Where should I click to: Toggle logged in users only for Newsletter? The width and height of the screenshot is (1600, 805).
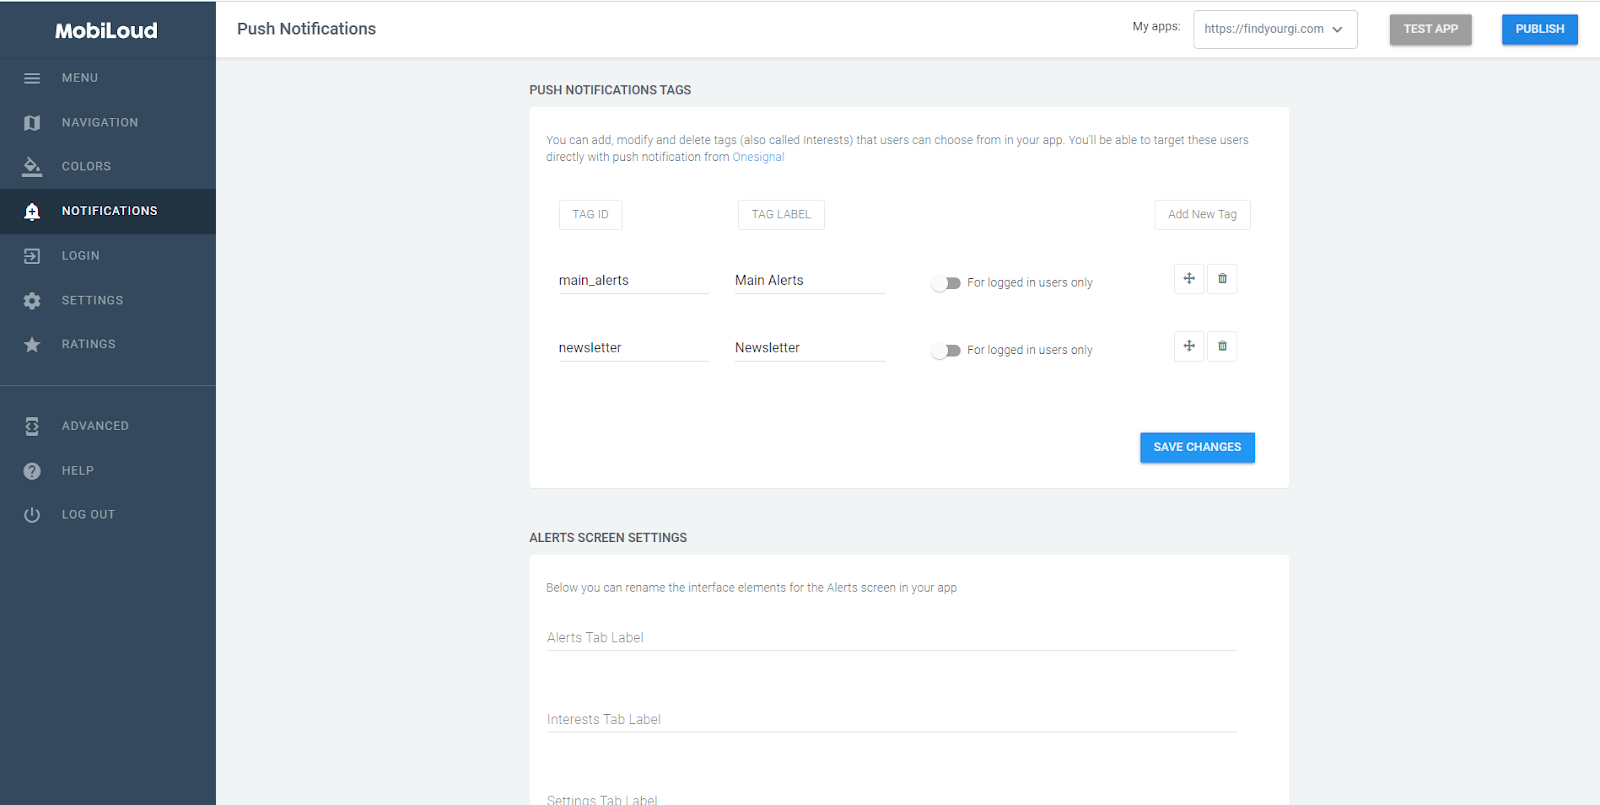coord(946,350)
